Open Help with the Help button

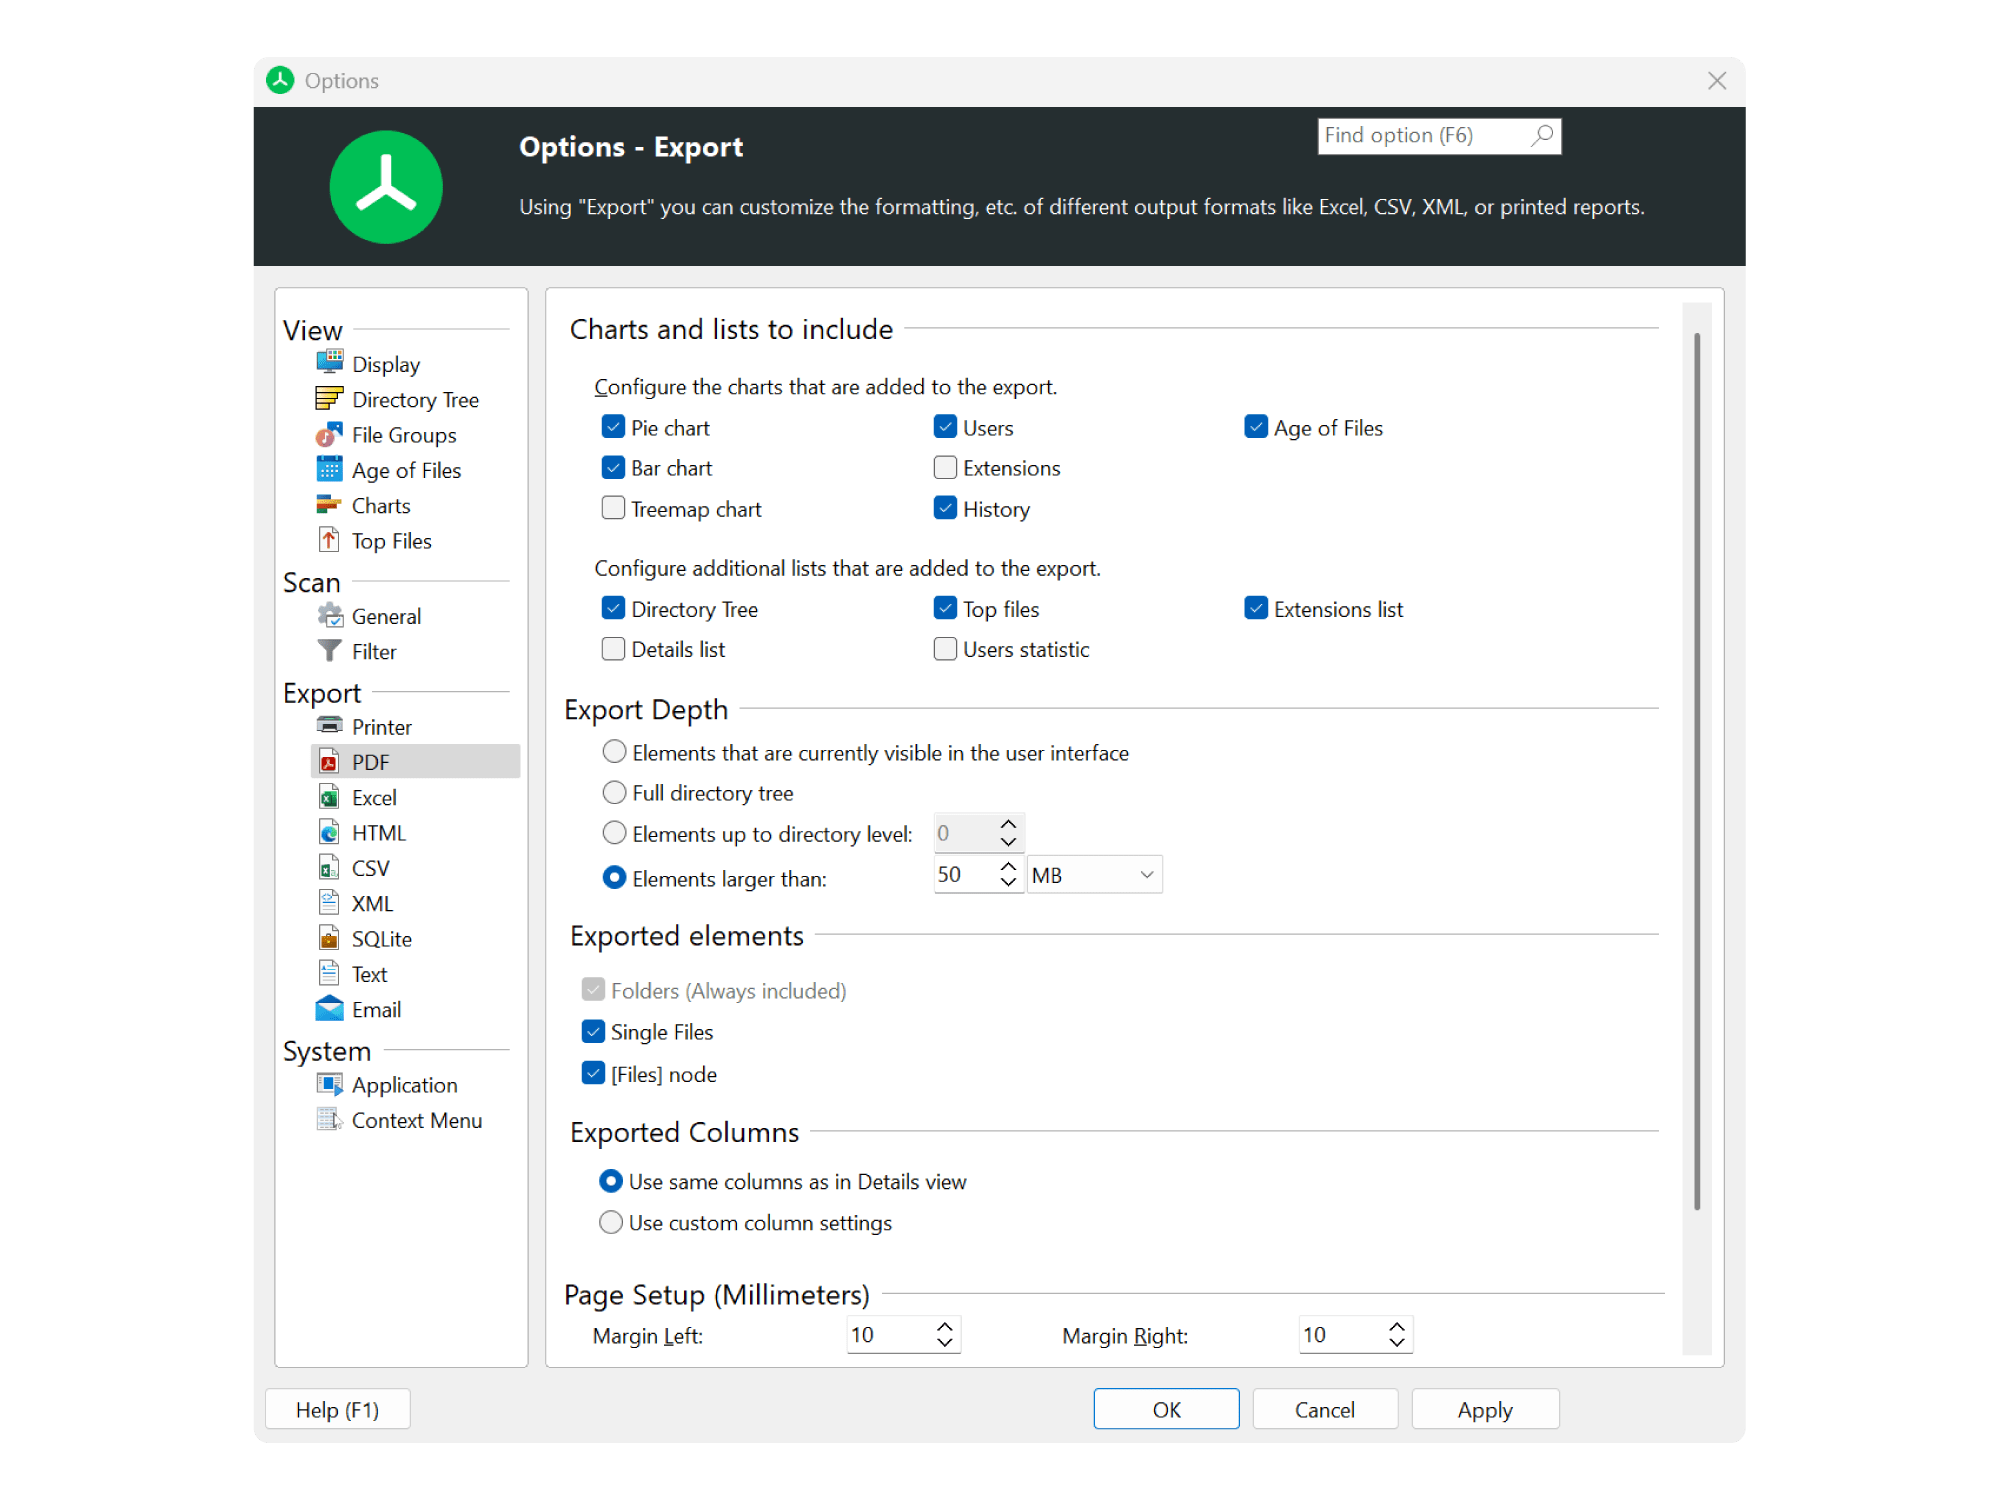point(337,1409)
